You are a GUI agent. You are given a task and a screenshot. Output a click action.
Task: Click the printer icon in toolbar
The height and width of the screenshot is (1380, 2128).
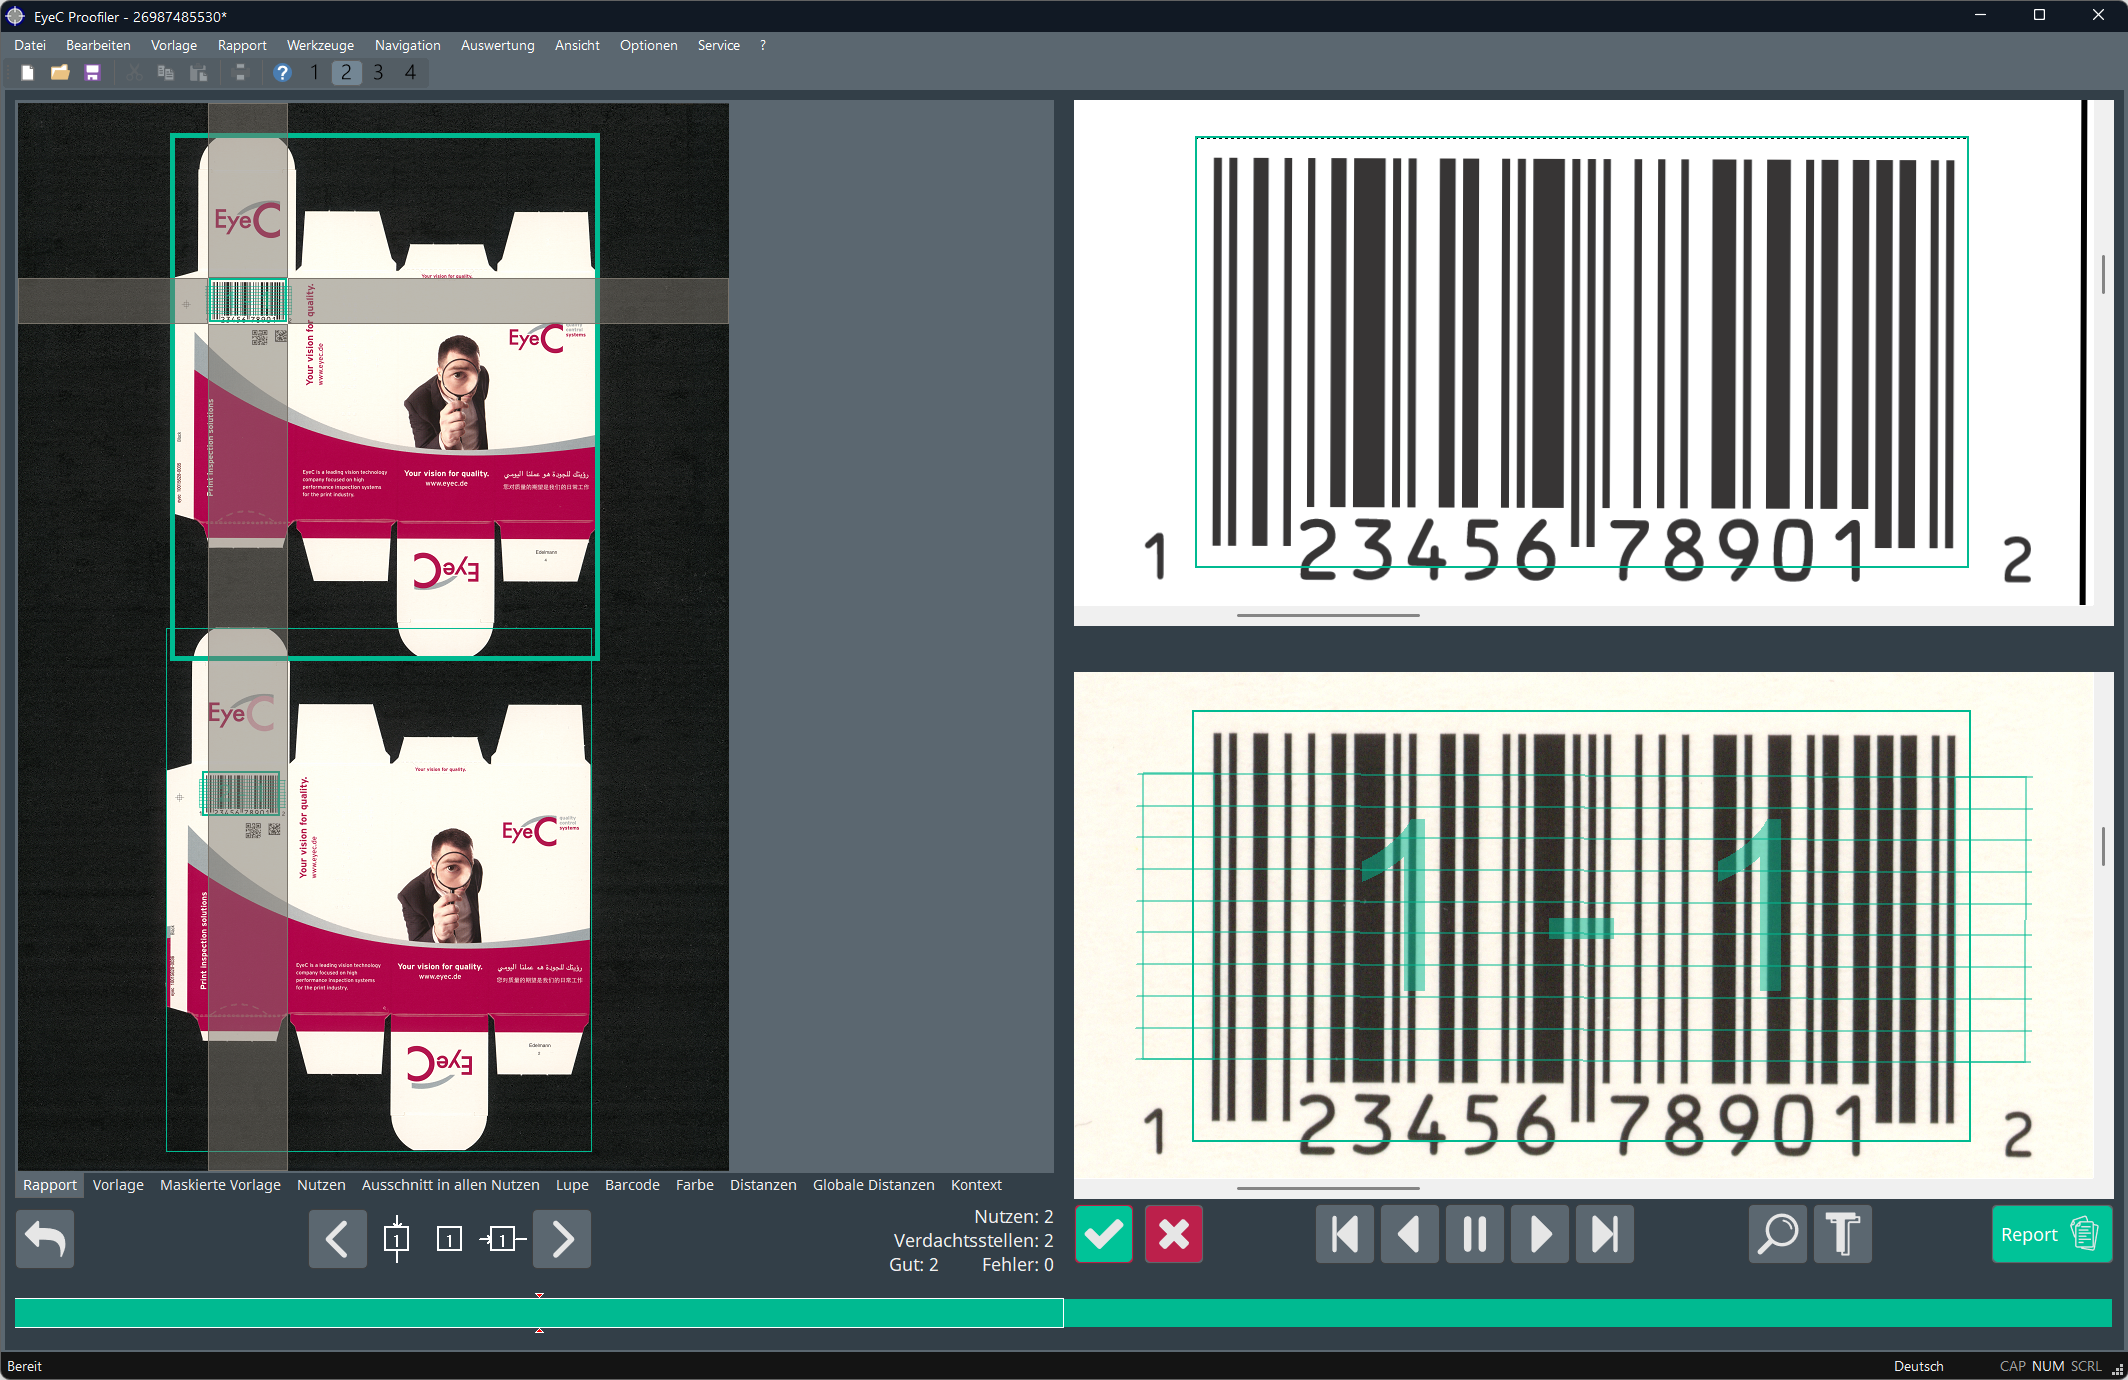pos(240,73)
